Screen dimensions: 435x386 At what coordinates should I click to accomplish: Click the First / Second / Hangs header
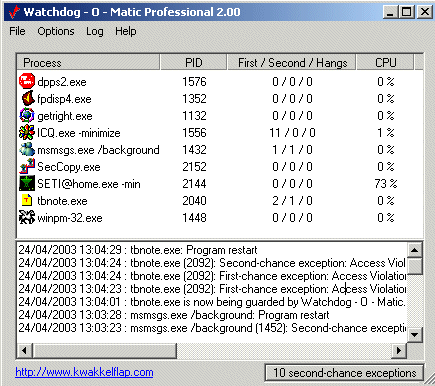point(292,62)
